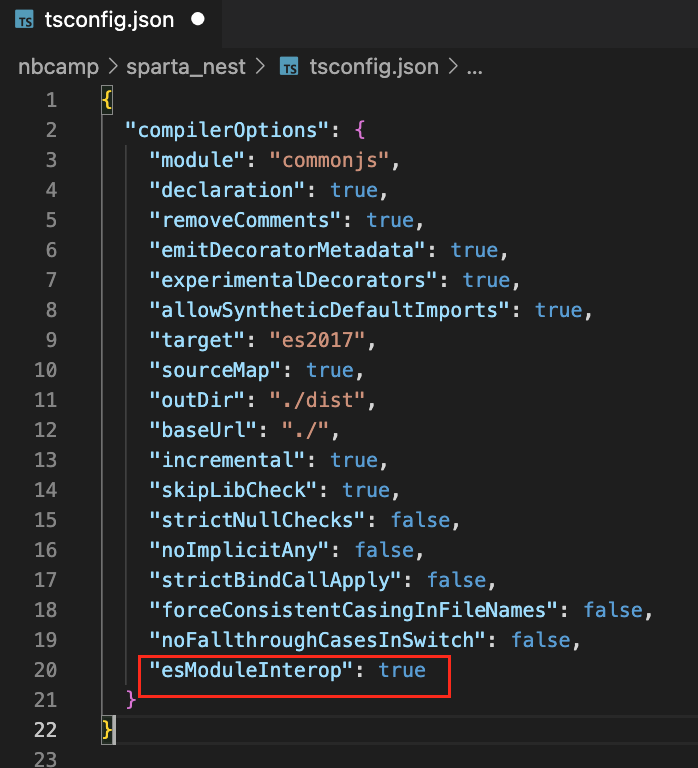Click the TS icon in the breadcrumb
This screenshot has height=768, width=698.
coord(289,67)
